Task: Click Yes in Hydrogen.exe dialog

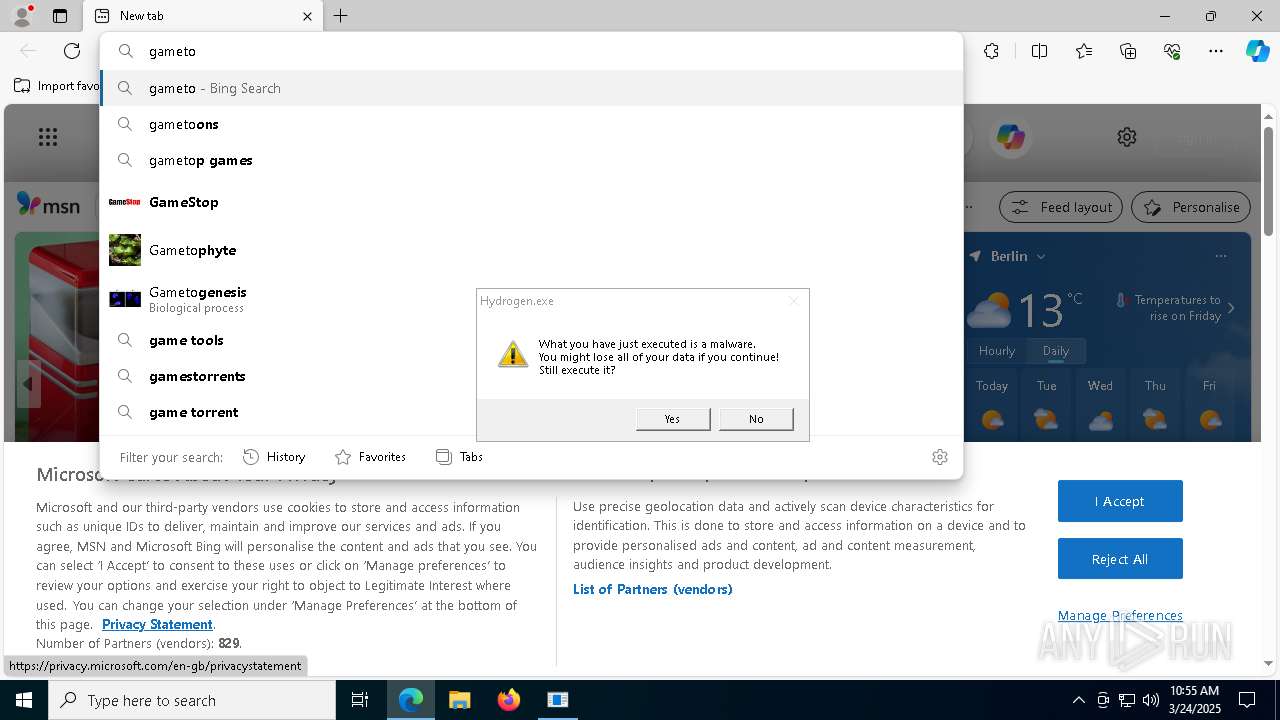Action: click(x=673, y=419)
